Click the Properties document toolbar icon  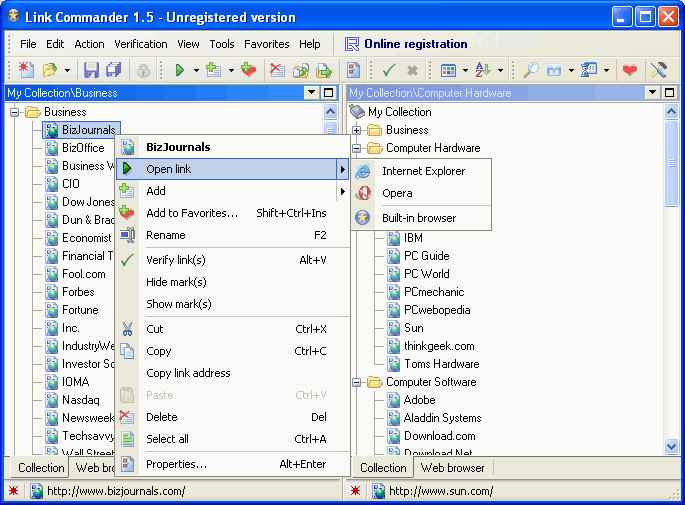tap(353, 70)
